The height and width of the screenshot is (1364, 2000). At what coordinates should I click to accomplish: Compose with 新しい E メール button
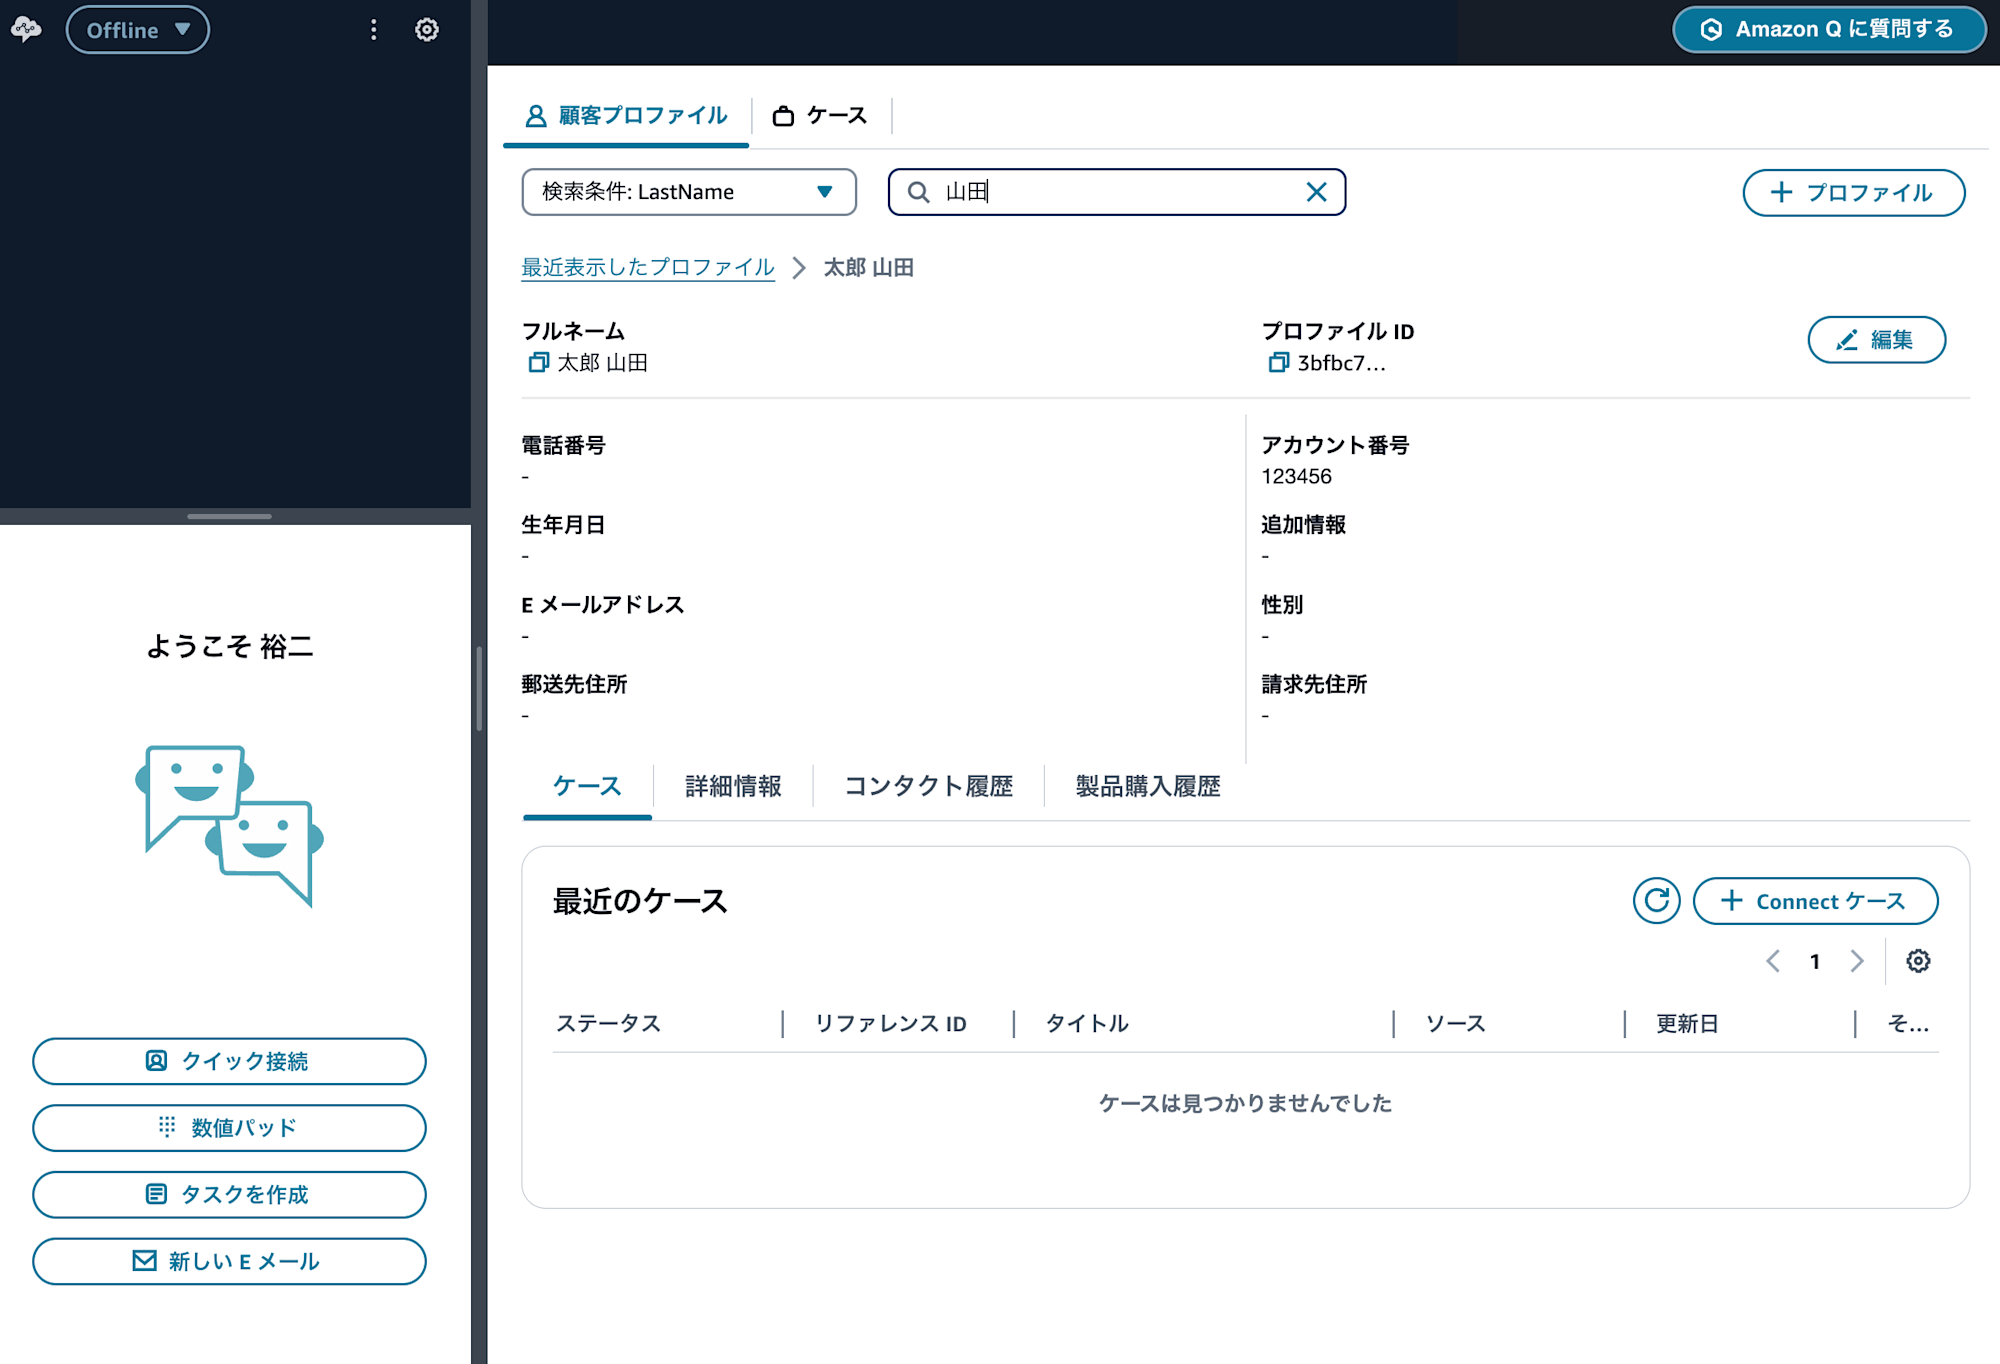coord(229,1261)
